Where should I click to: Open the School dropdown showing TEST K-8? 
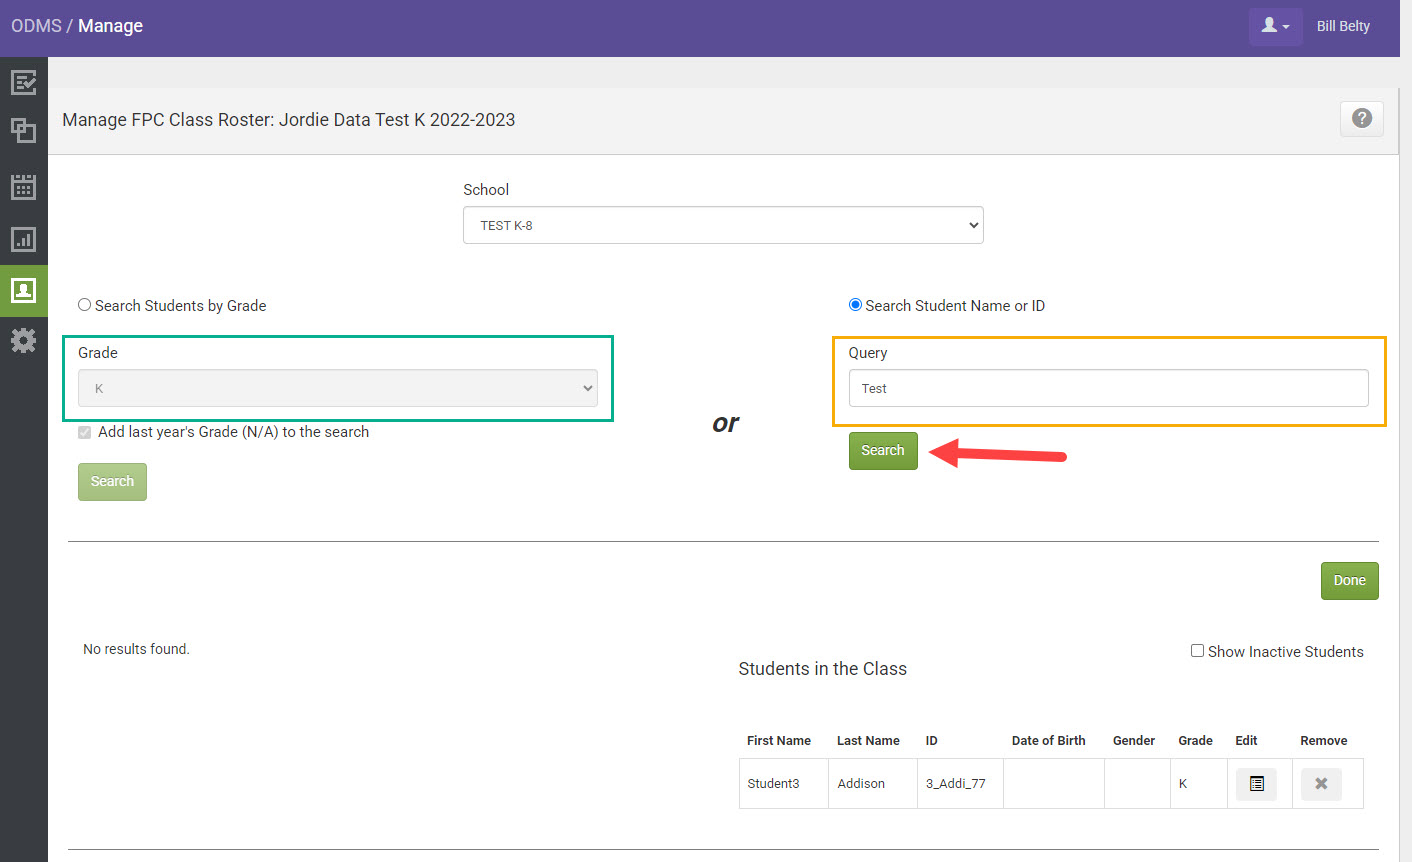point(723,225)
